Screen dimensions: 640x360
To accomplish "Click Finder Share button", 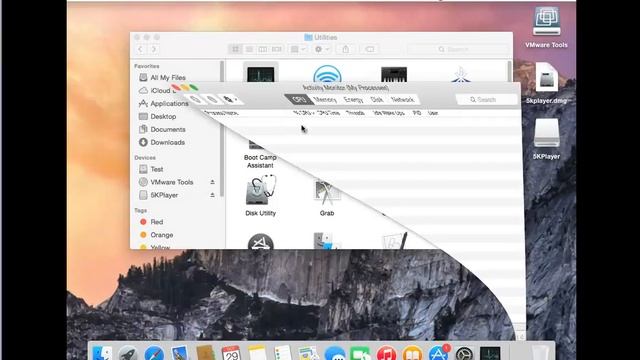I will [346, 49].
